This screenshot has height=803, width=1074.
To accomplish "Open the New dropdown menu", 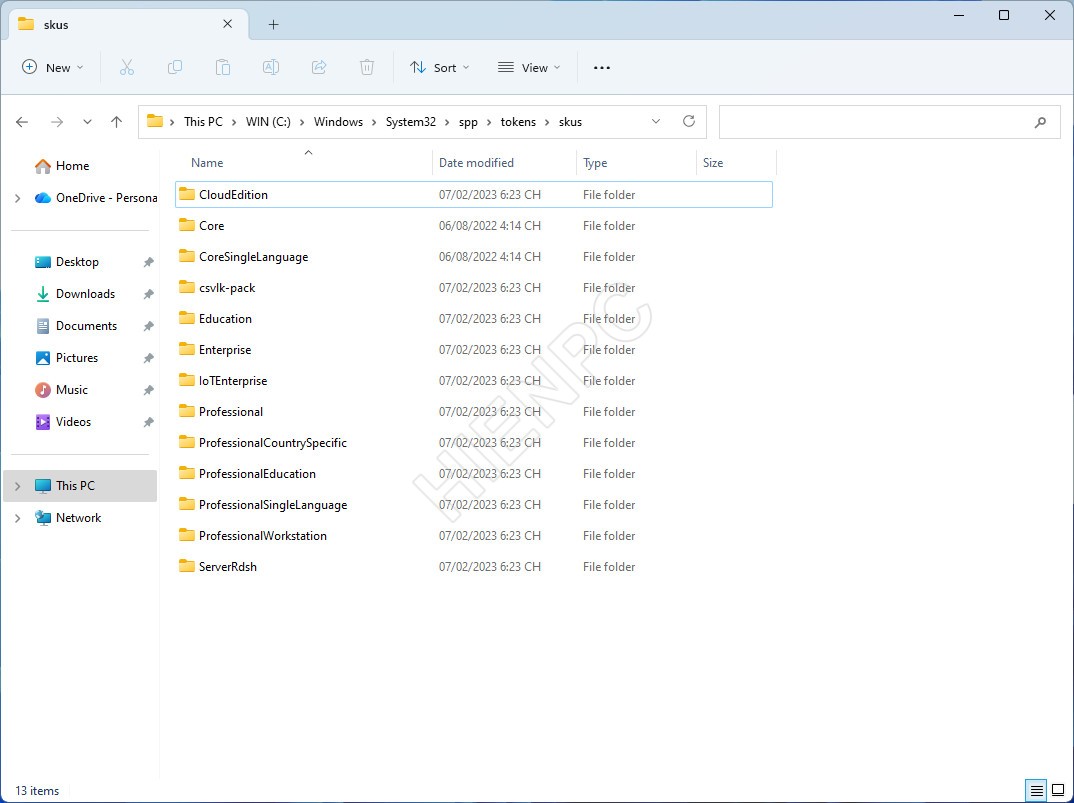I will click(53, 67).
